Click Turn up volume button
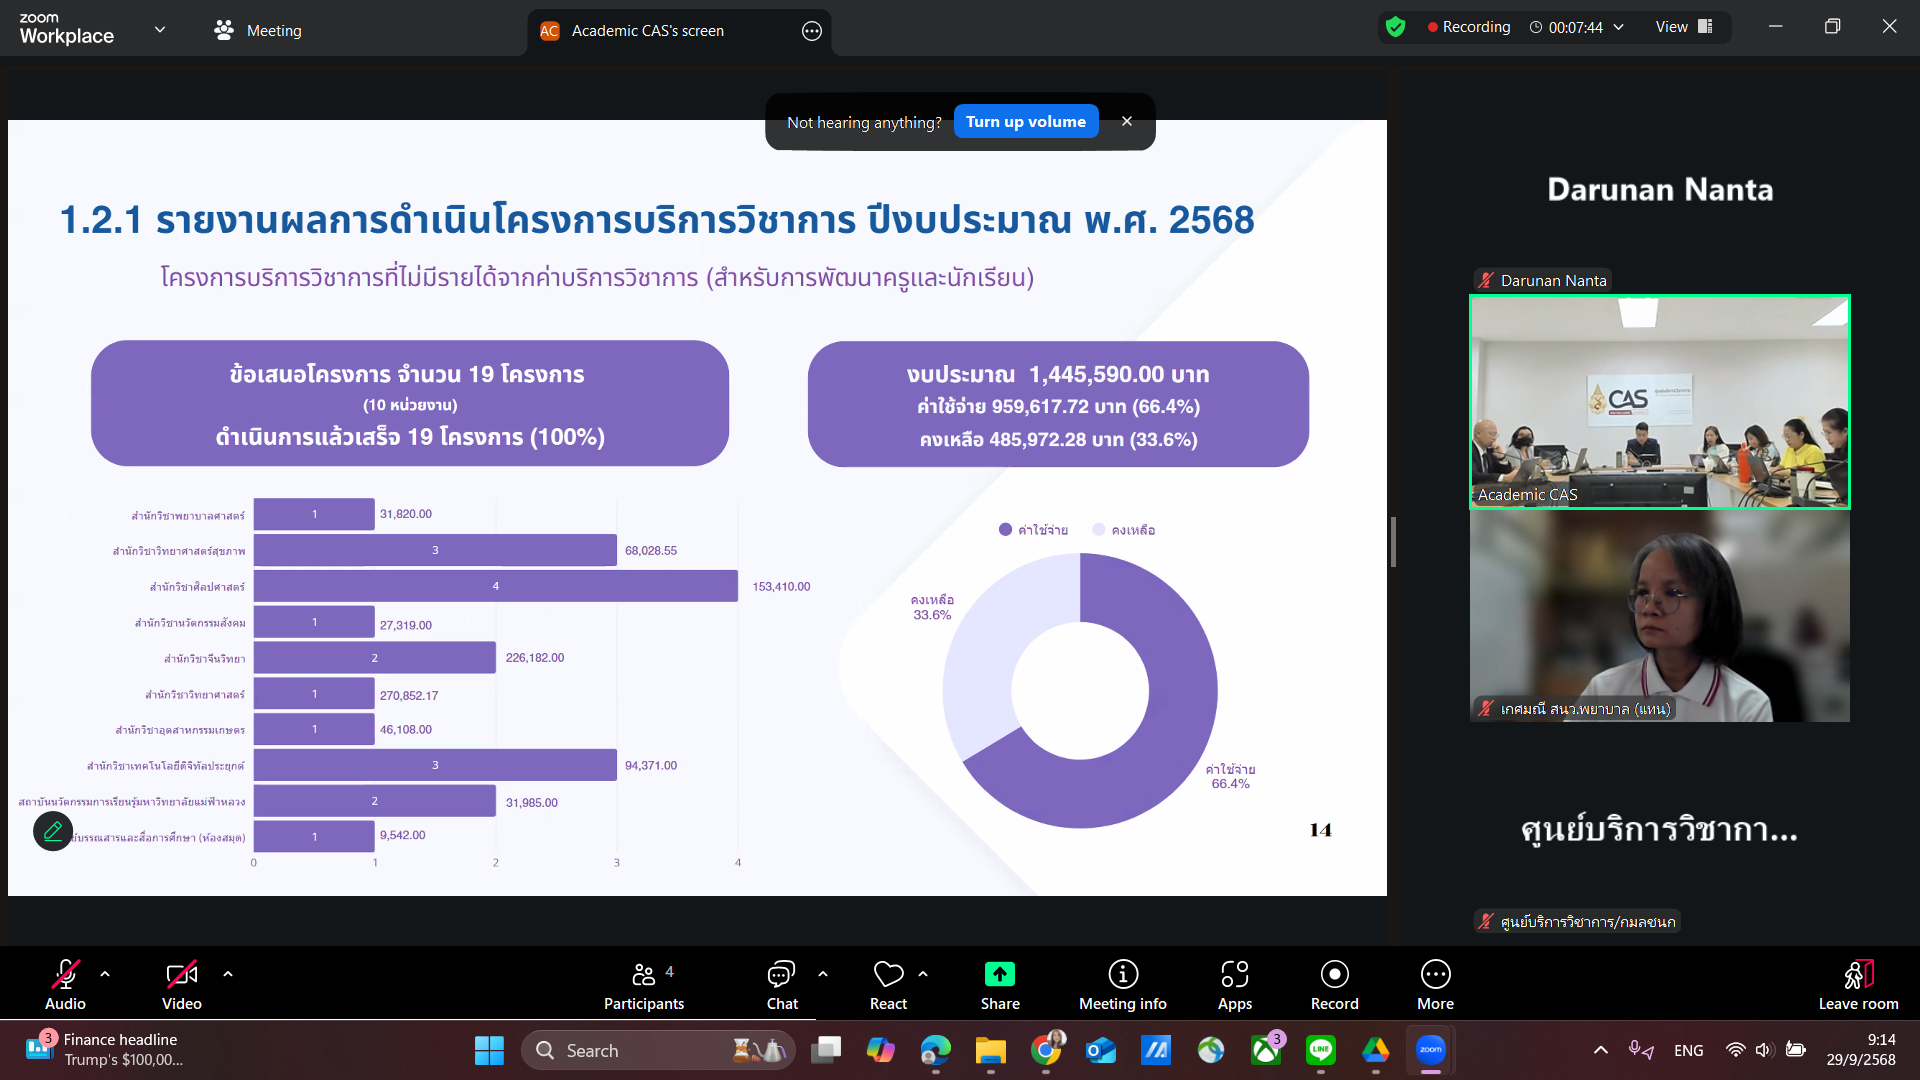This screenshot has width=1920, height=1080. [1025, 122]
